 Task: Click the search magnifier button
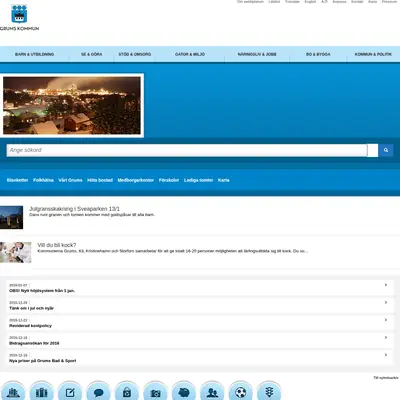coord(386,150)
